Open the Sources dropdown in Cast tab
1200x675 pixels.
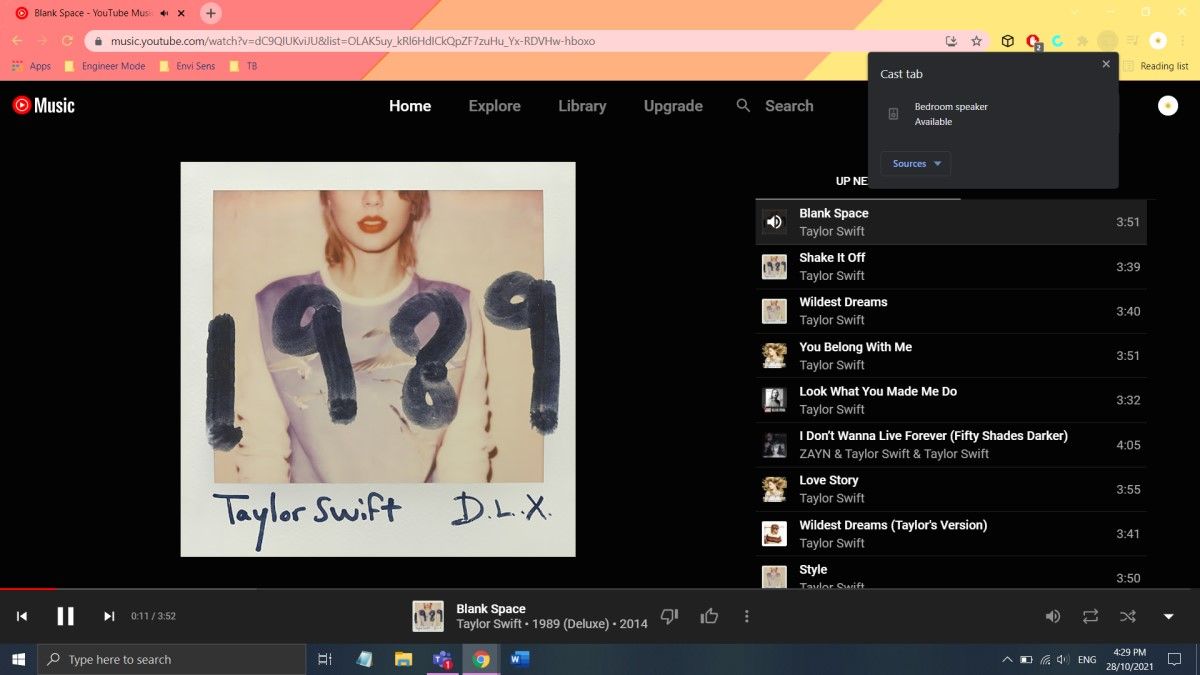tap(915, 163)
